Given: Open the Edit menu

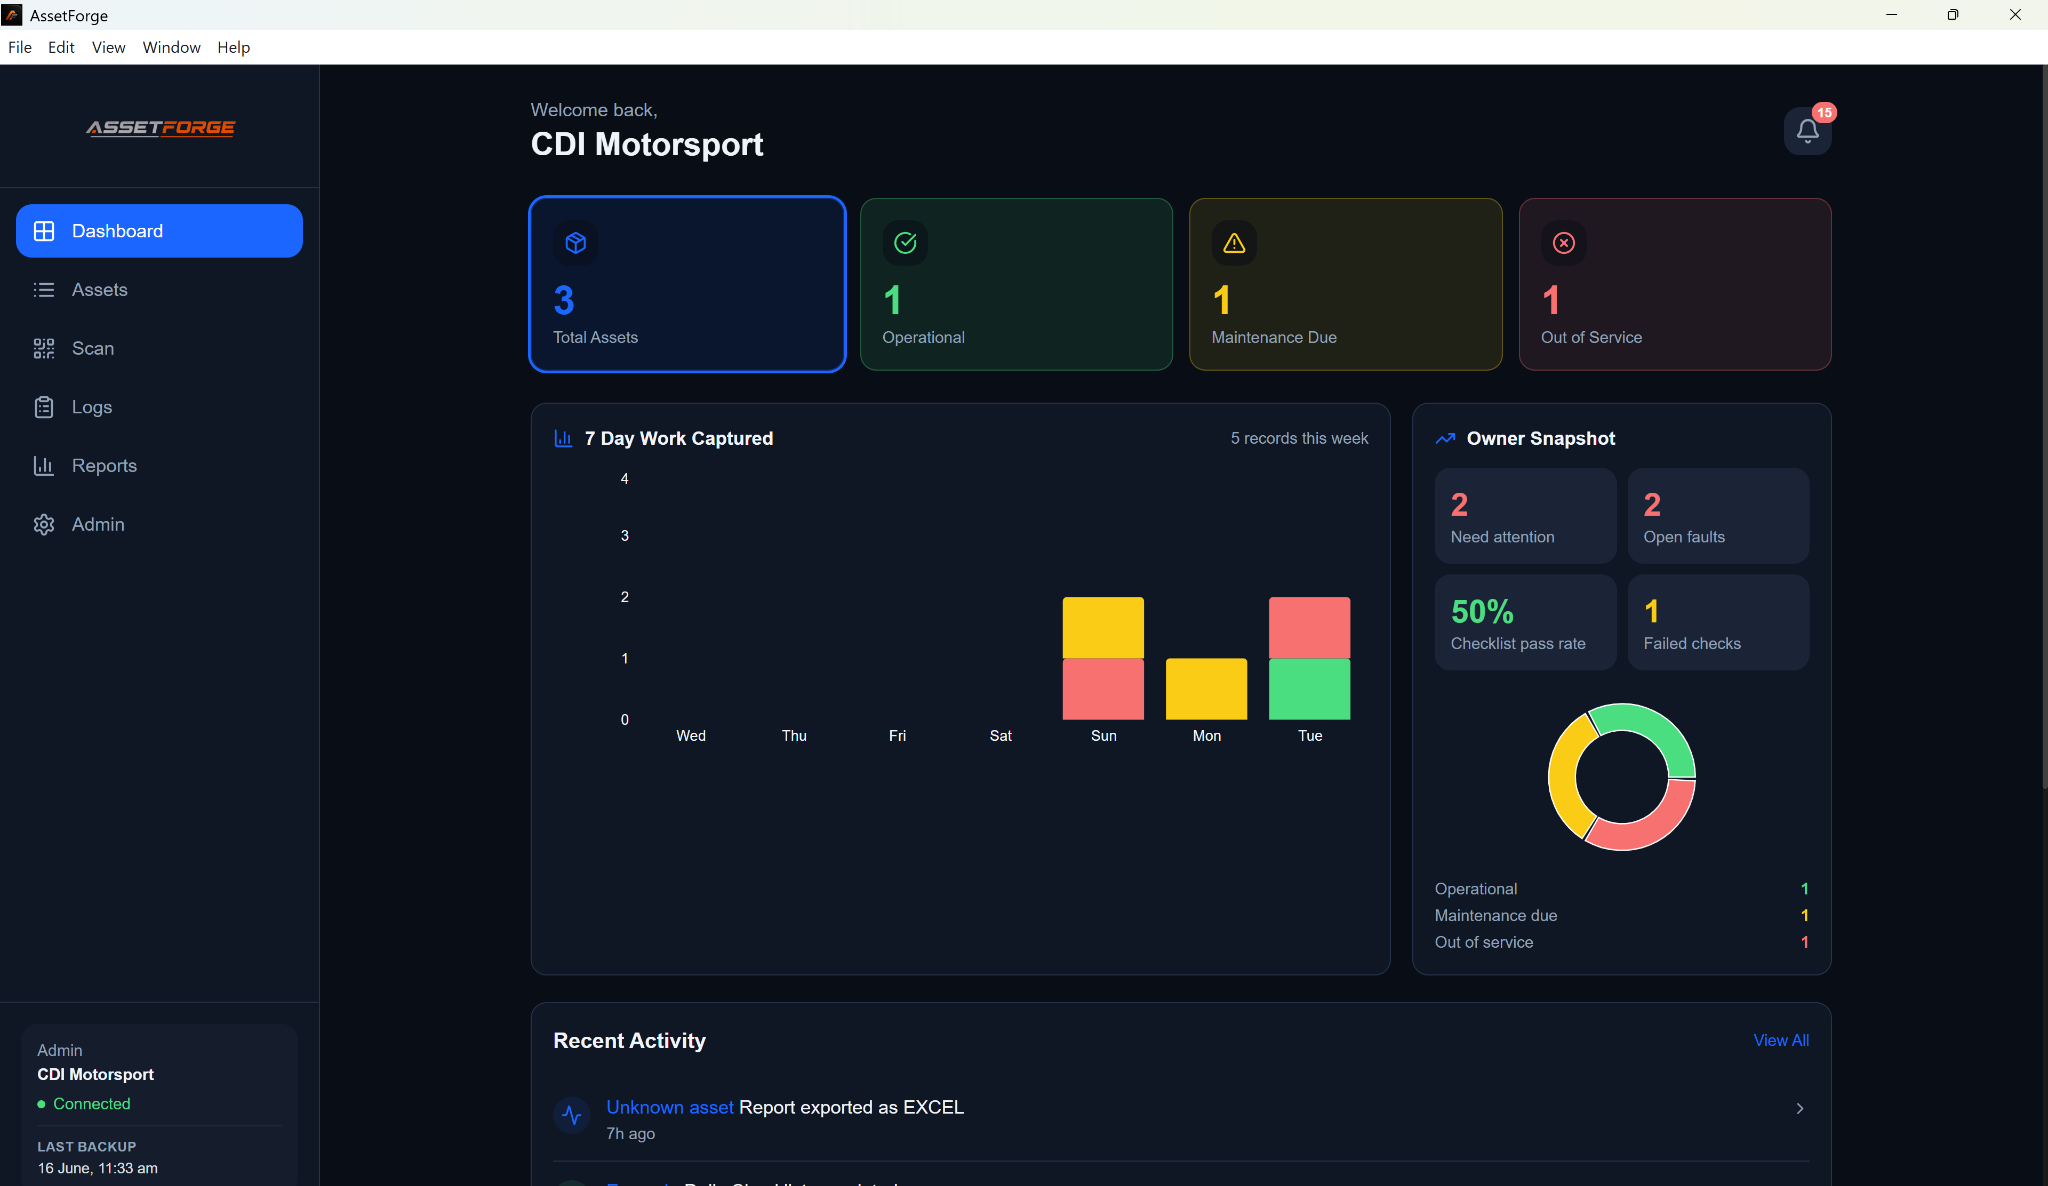Looking at the screenshot, I should click(x=61, y=47).
